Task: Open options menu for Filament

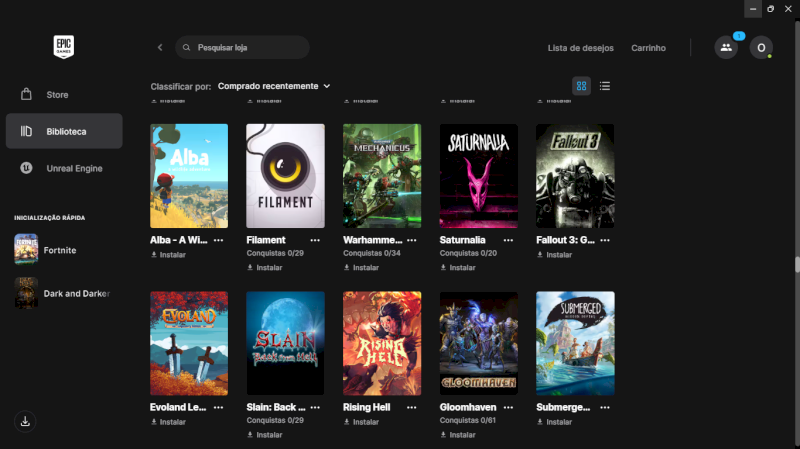Action: [315, 240]
